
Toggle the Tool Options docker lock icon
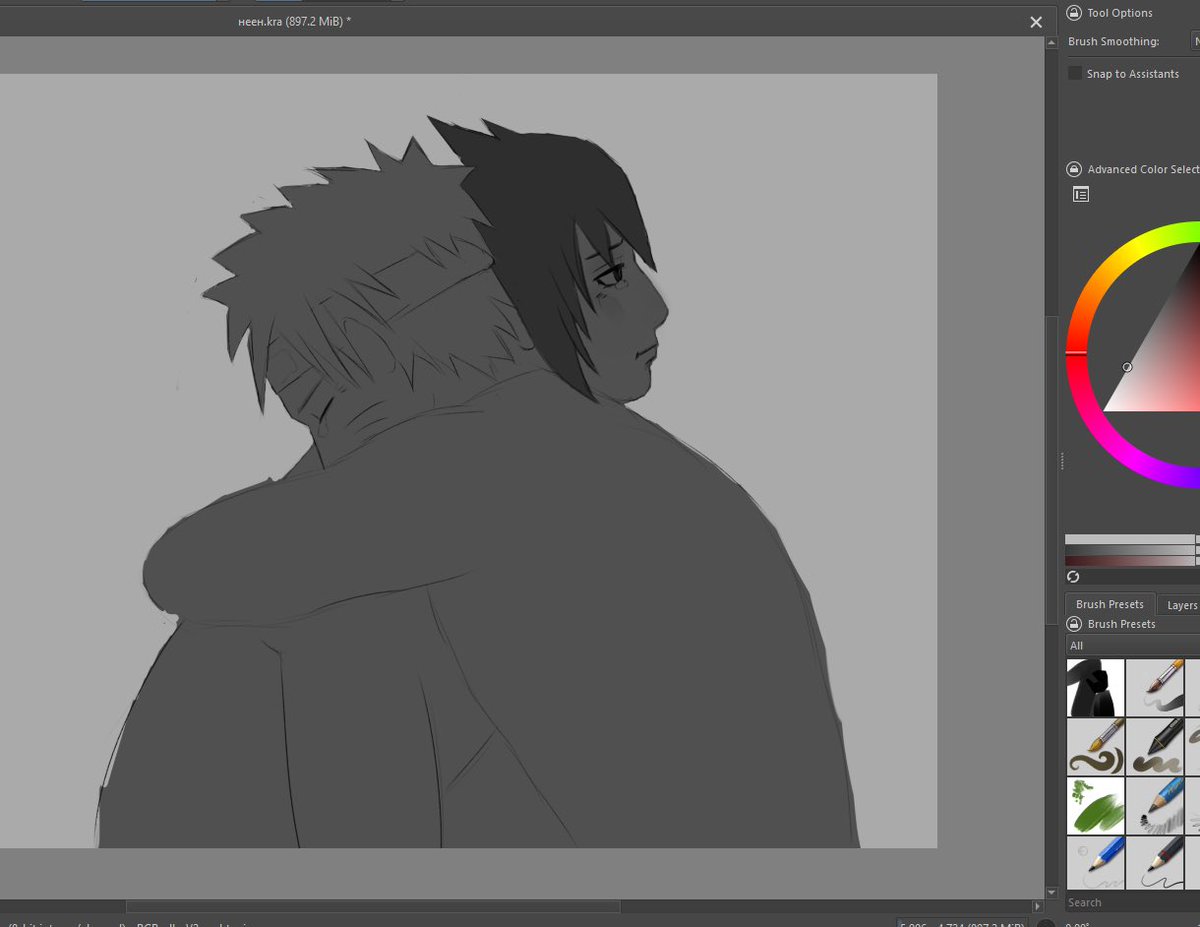[x=1074, y=13]
